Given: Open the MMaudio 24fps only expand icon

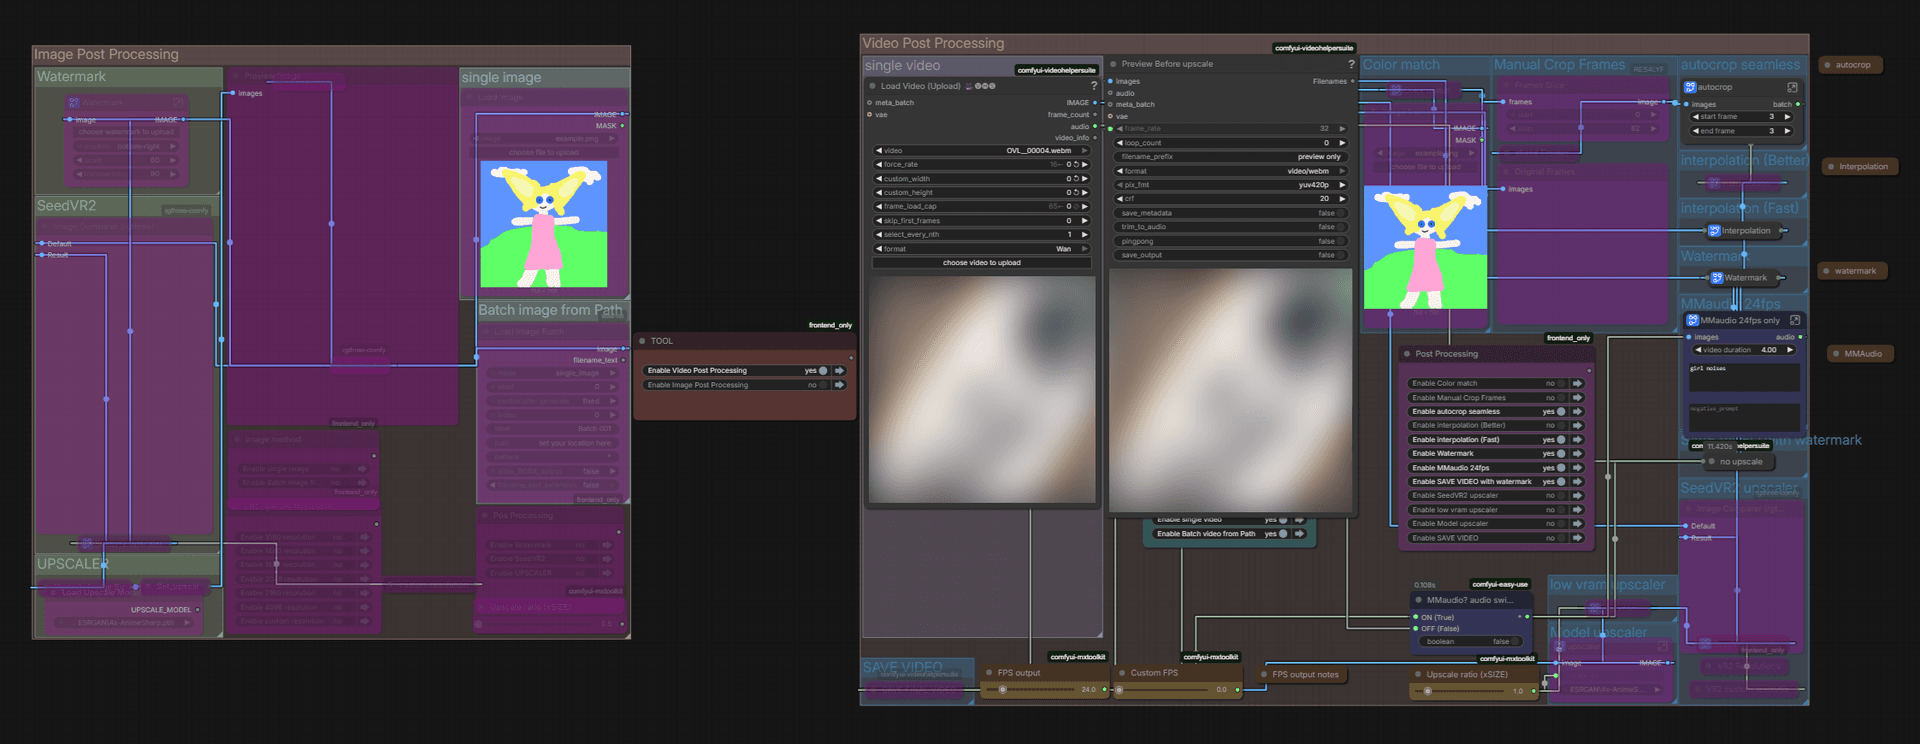Looking at the screenshot, I should [x=1795, y=320].
